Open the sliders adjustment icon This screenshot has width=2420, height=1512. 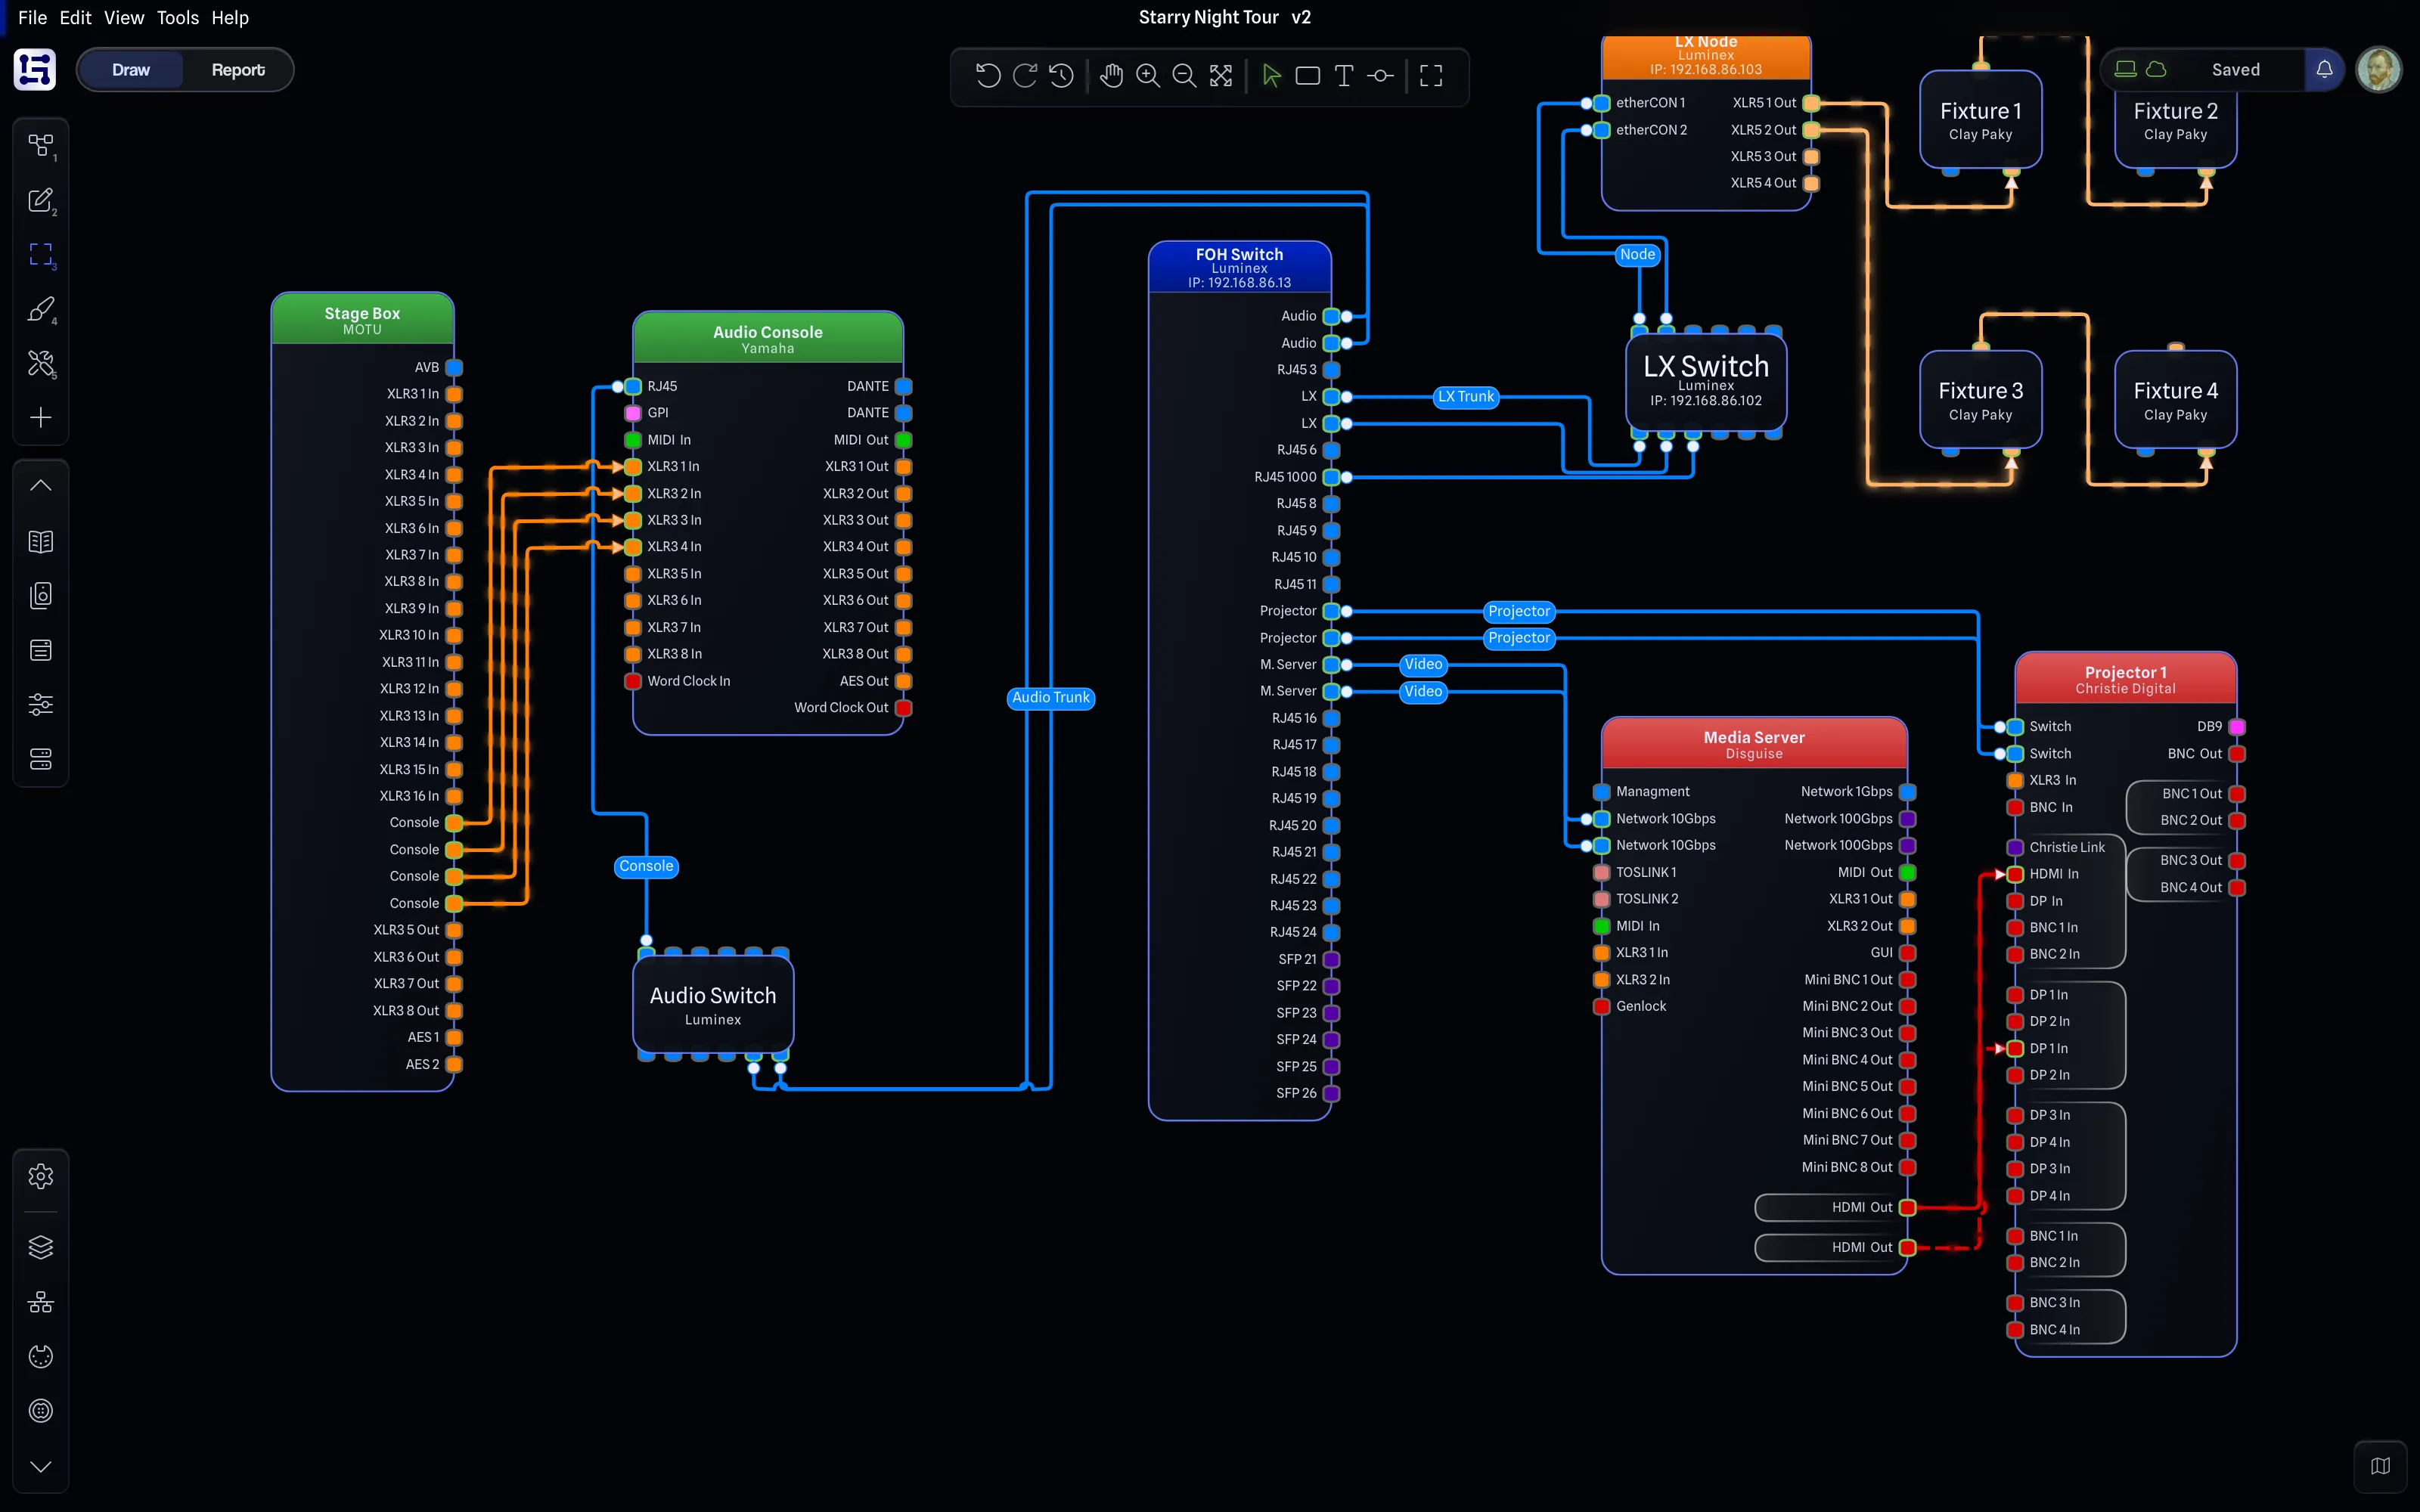pyautogui.click(x=41, y=705)
